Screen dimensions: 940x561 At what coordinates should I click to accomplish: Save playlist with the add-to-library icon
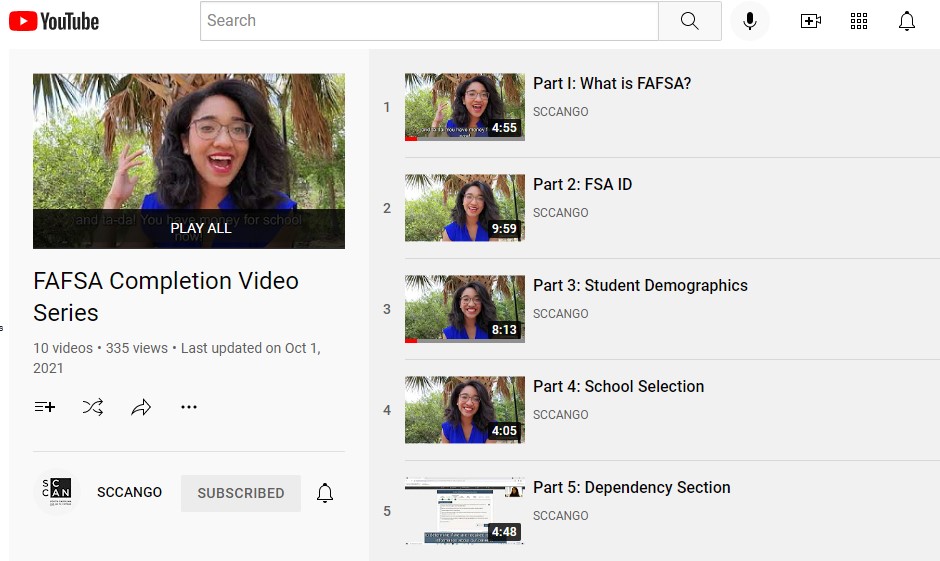point(45,407)
